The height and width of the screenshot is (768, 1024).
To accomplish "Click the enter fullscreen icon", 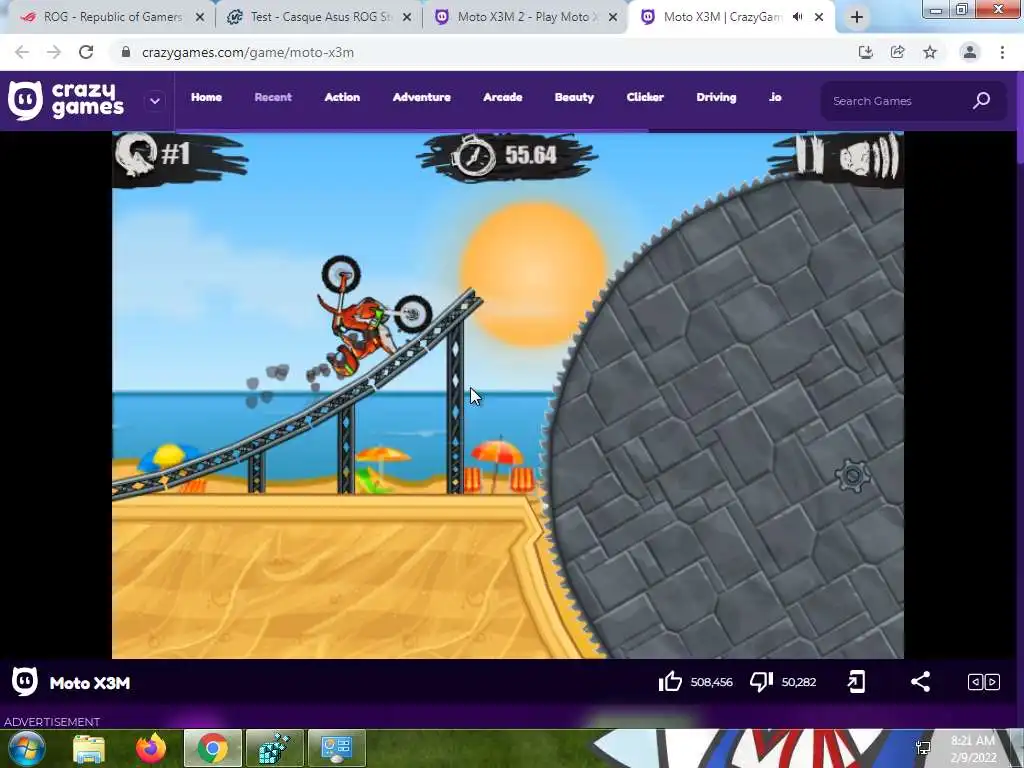I will pos(856,682).
